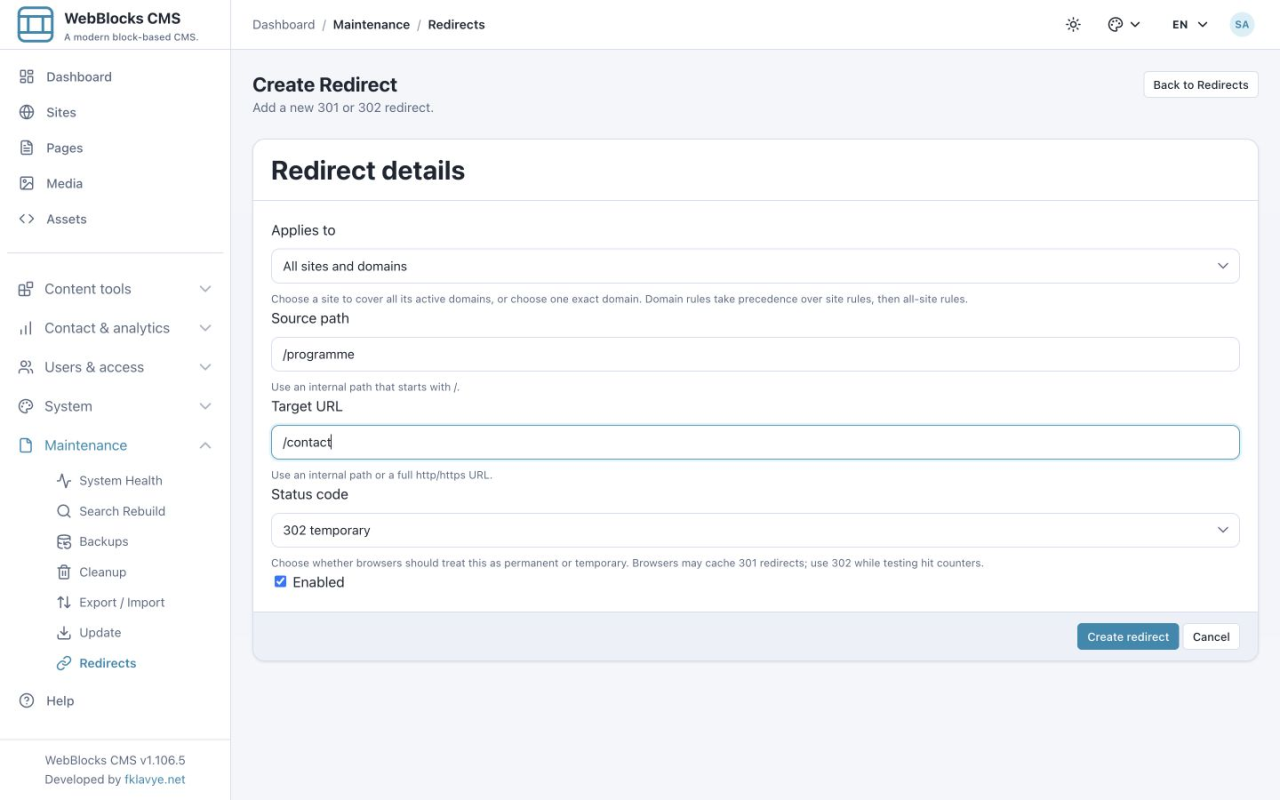Expand the Content tools section

(115, 289)
